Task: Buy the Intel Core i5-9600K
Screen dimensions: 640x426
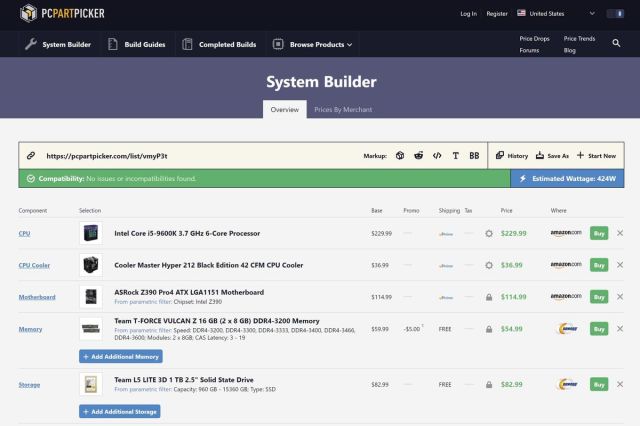Action: coord(599,233)
